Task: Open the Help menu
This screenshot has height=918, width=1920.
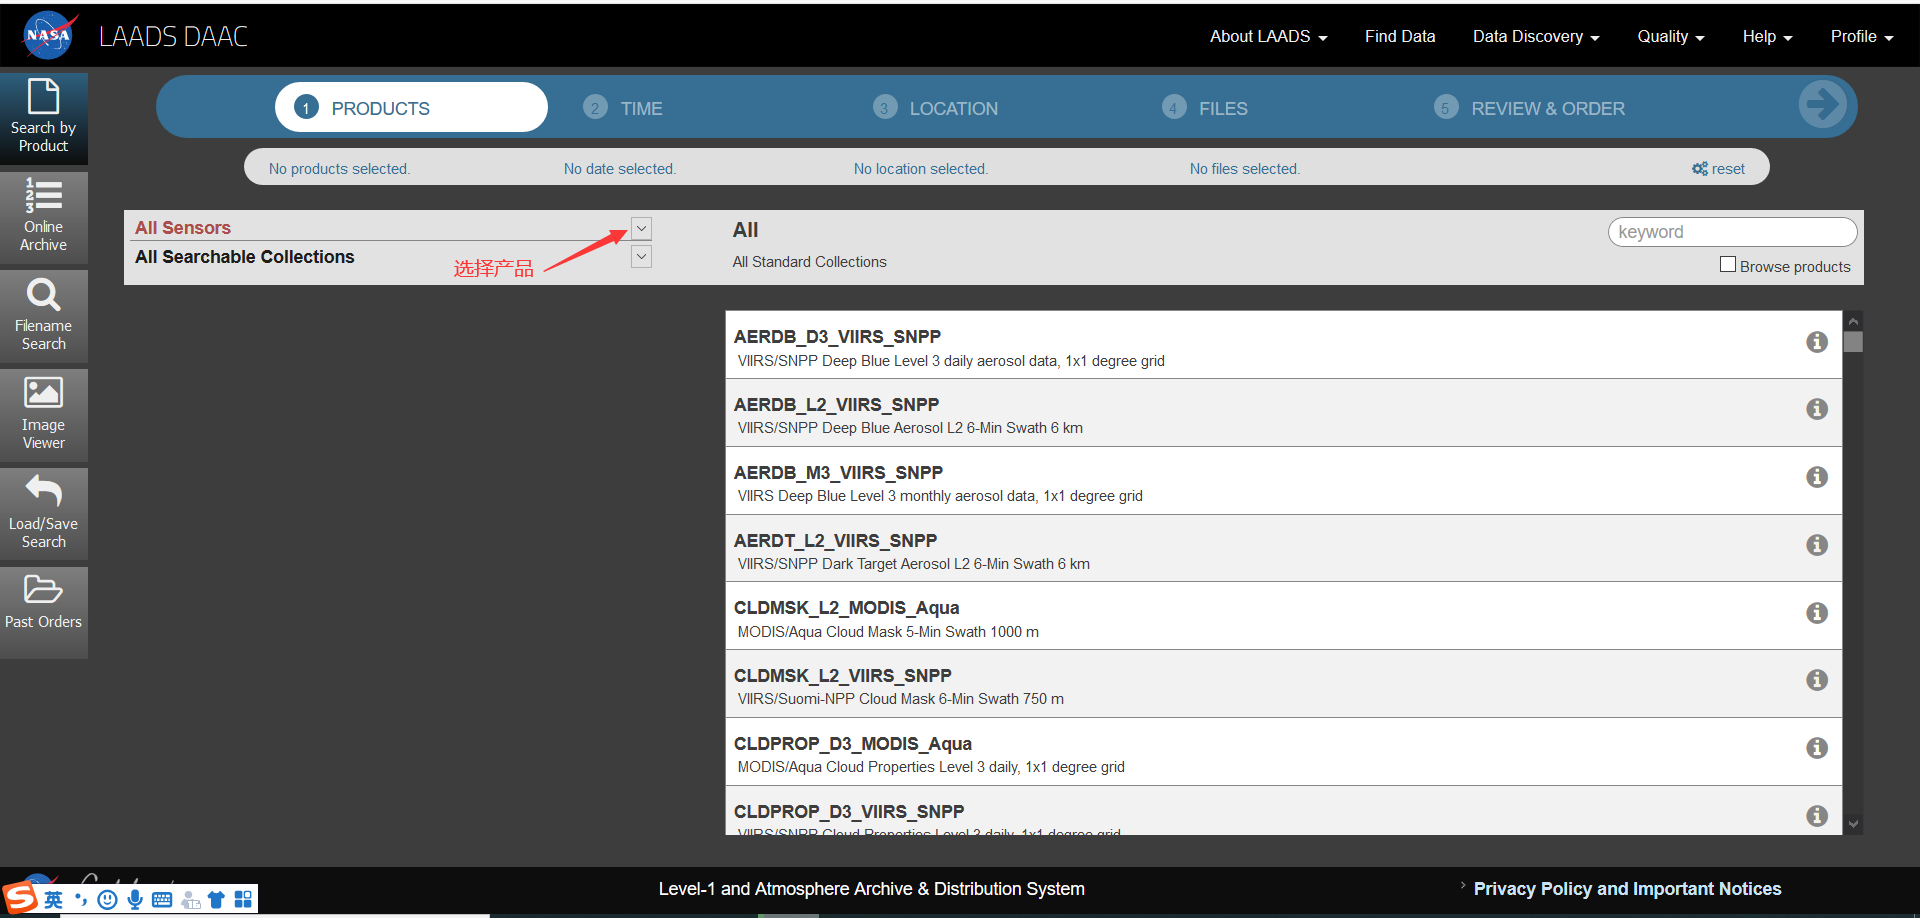Action: coord(1767,37)
